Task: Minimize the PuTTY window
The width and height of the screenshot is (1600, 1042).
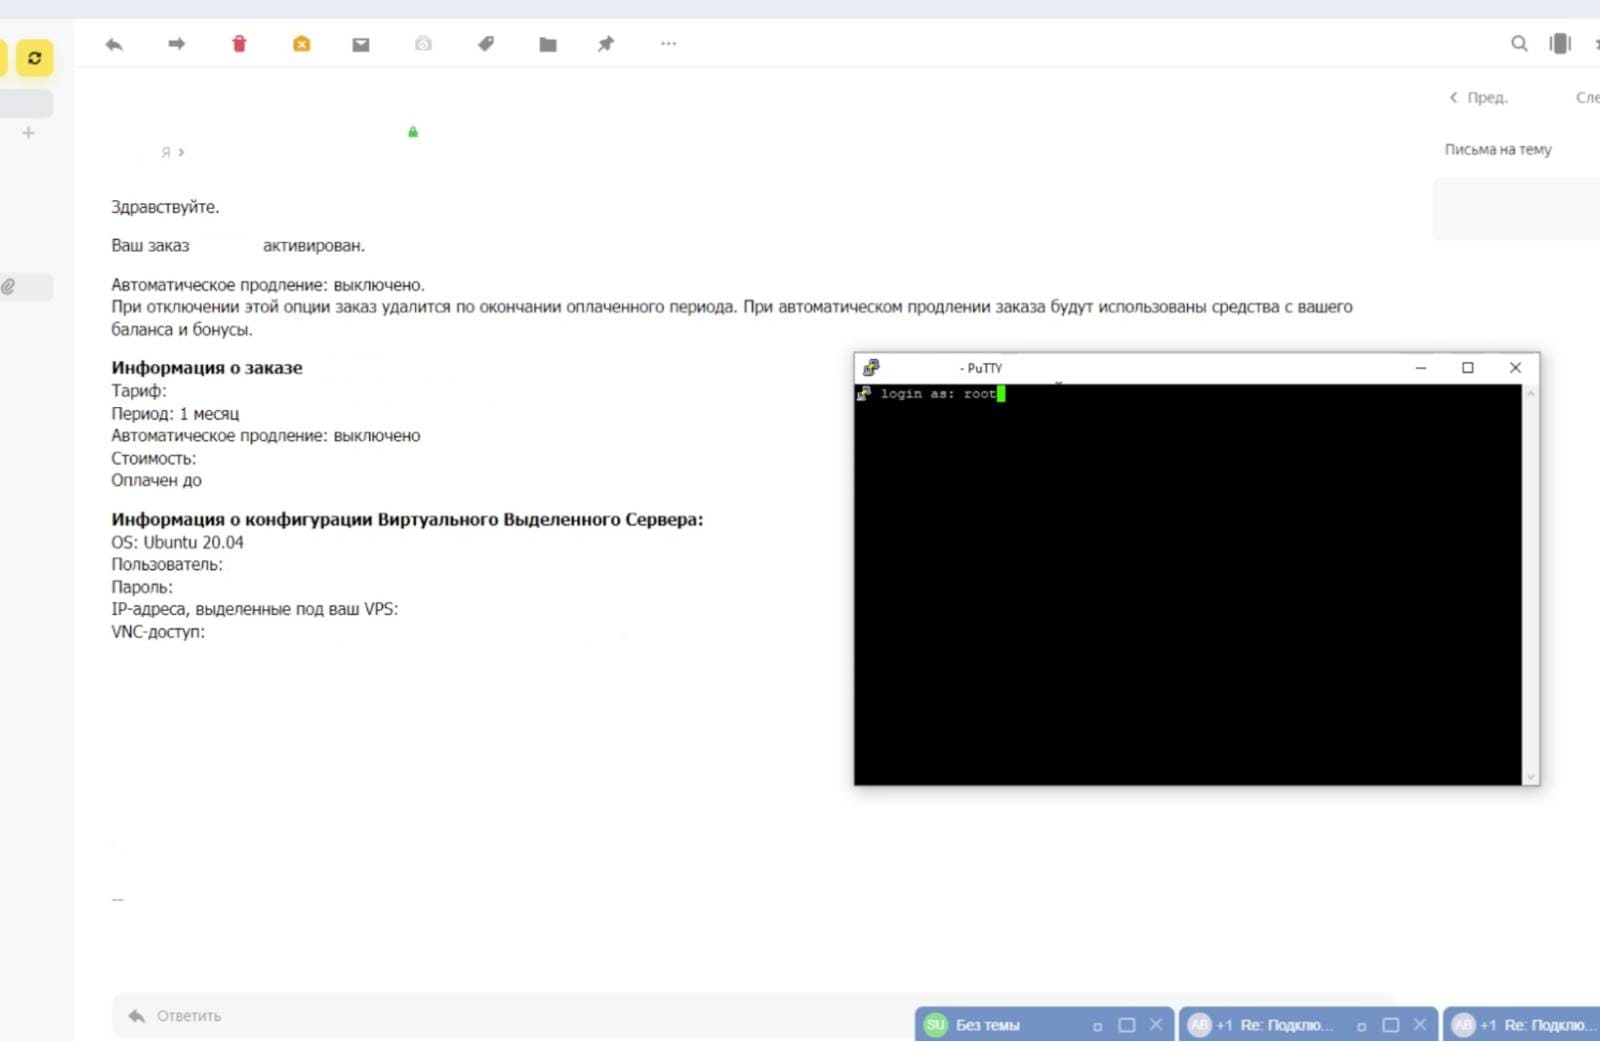Action: tap(1420, 368)
